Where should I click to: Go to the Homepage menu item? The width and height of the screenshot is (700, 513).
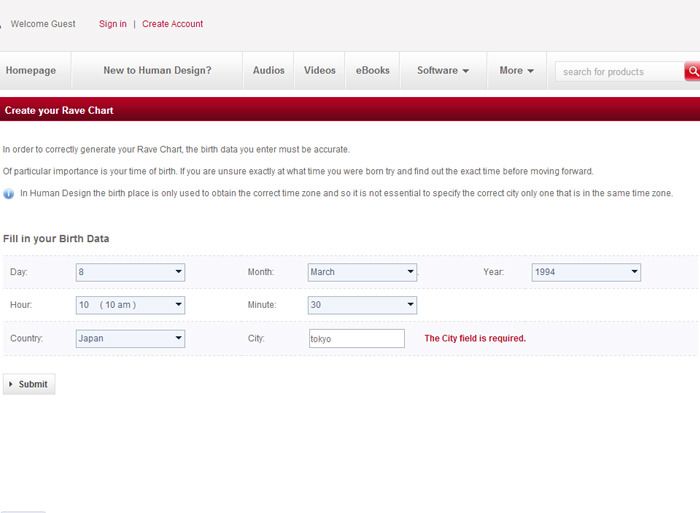31,71
